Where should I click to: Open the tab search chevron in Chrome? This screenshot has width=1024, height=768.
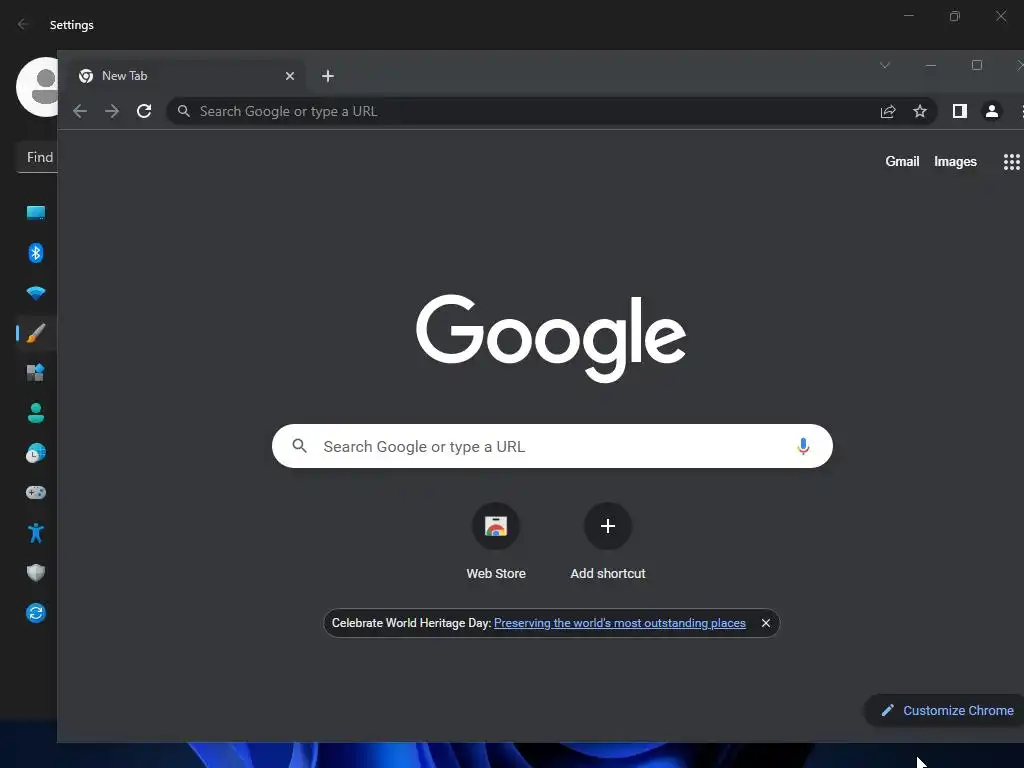(x=885, y=65)
